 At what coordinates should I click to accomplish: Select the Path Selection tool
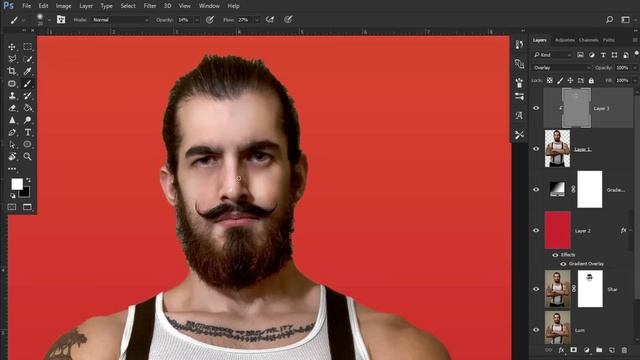[12, 144]
